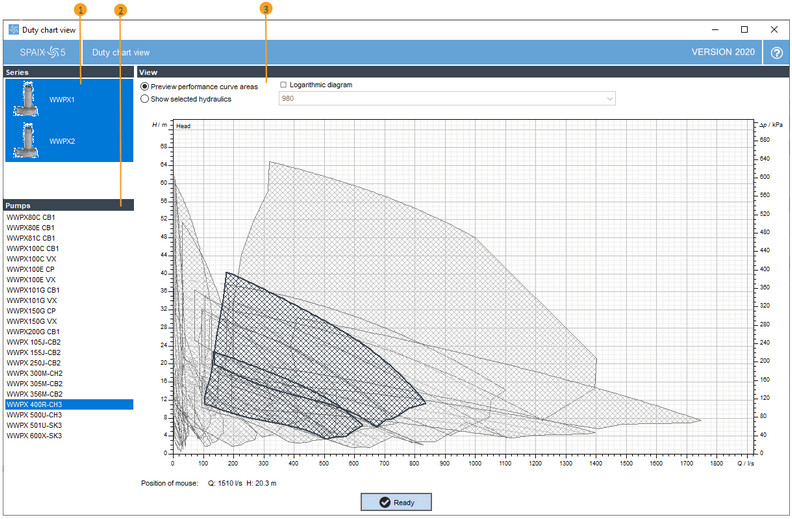Select pump WWPX81C CB1
This screenshot has height=519, width=792.
click(69, 238)
